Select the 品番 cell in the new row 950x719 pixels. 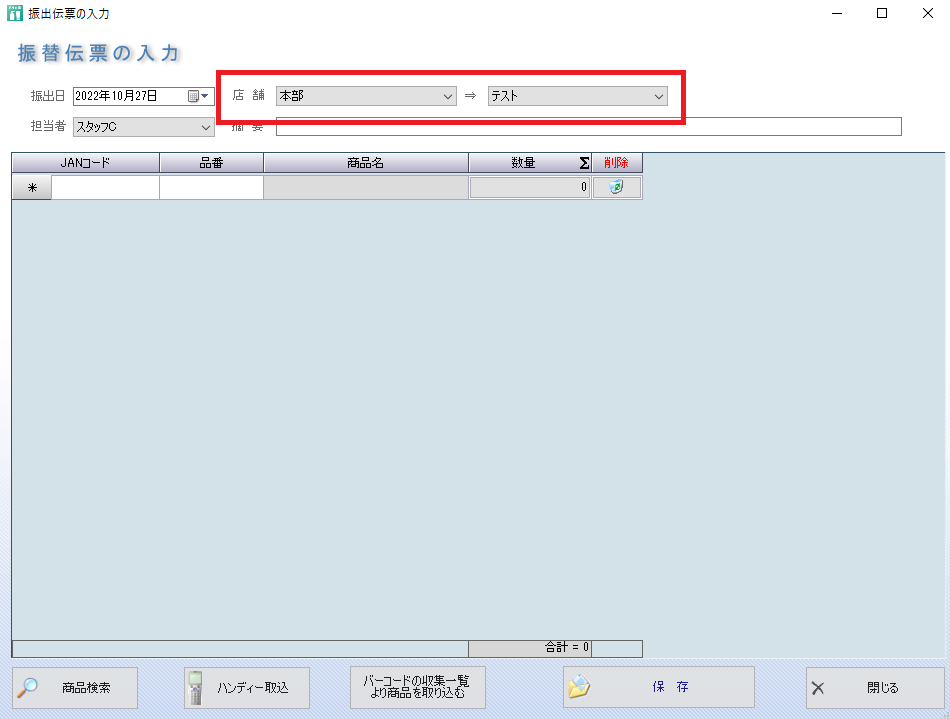(x=211, y=187)
